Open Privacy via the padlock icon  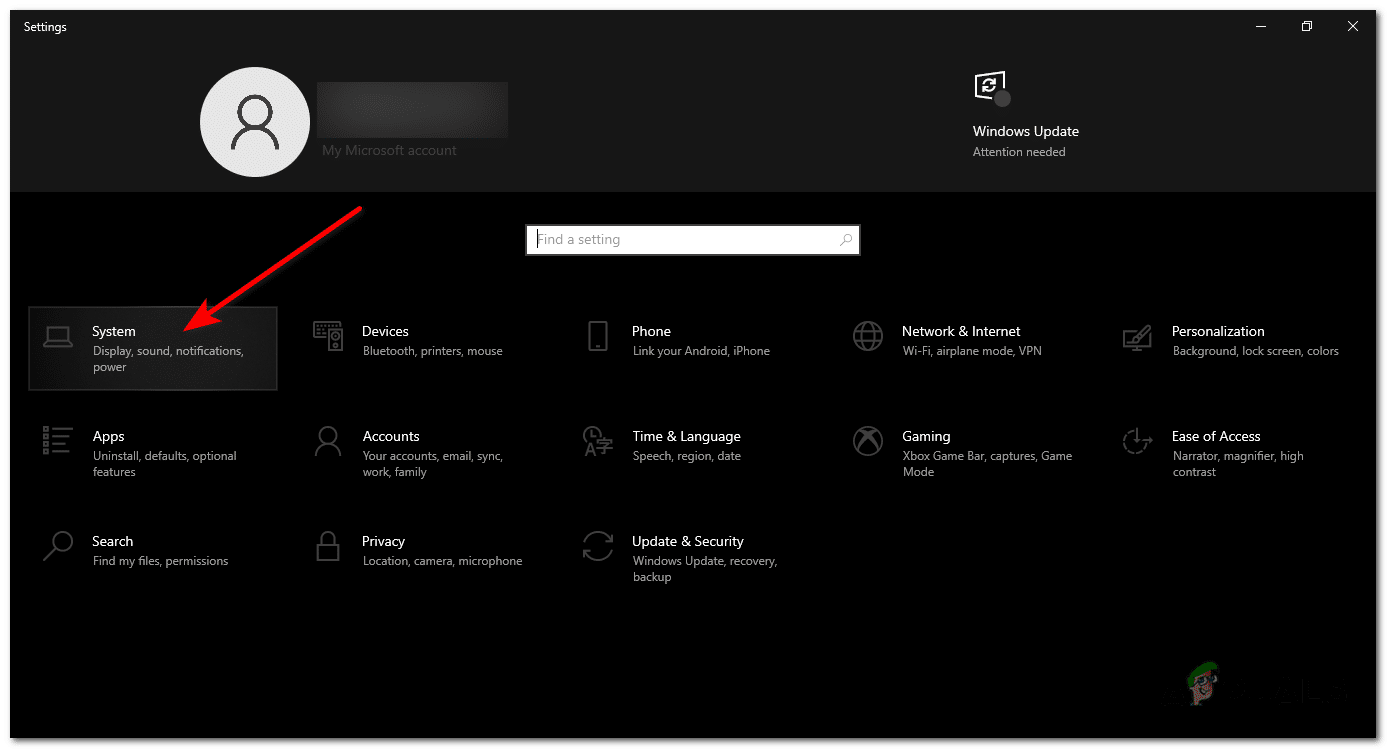tap(328, 548)
